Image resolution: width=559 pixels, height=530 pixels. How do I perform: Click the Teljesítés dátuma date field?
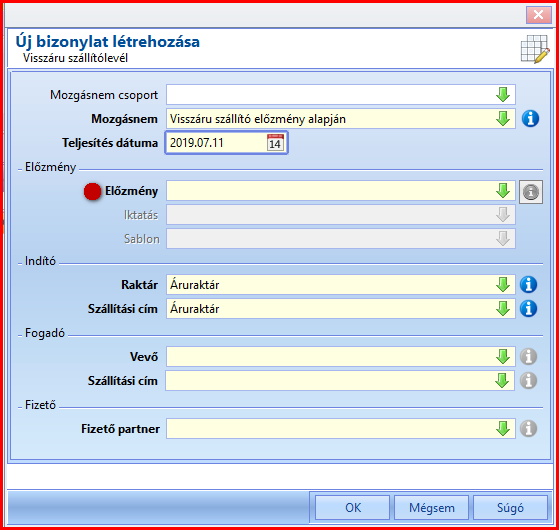226,143
